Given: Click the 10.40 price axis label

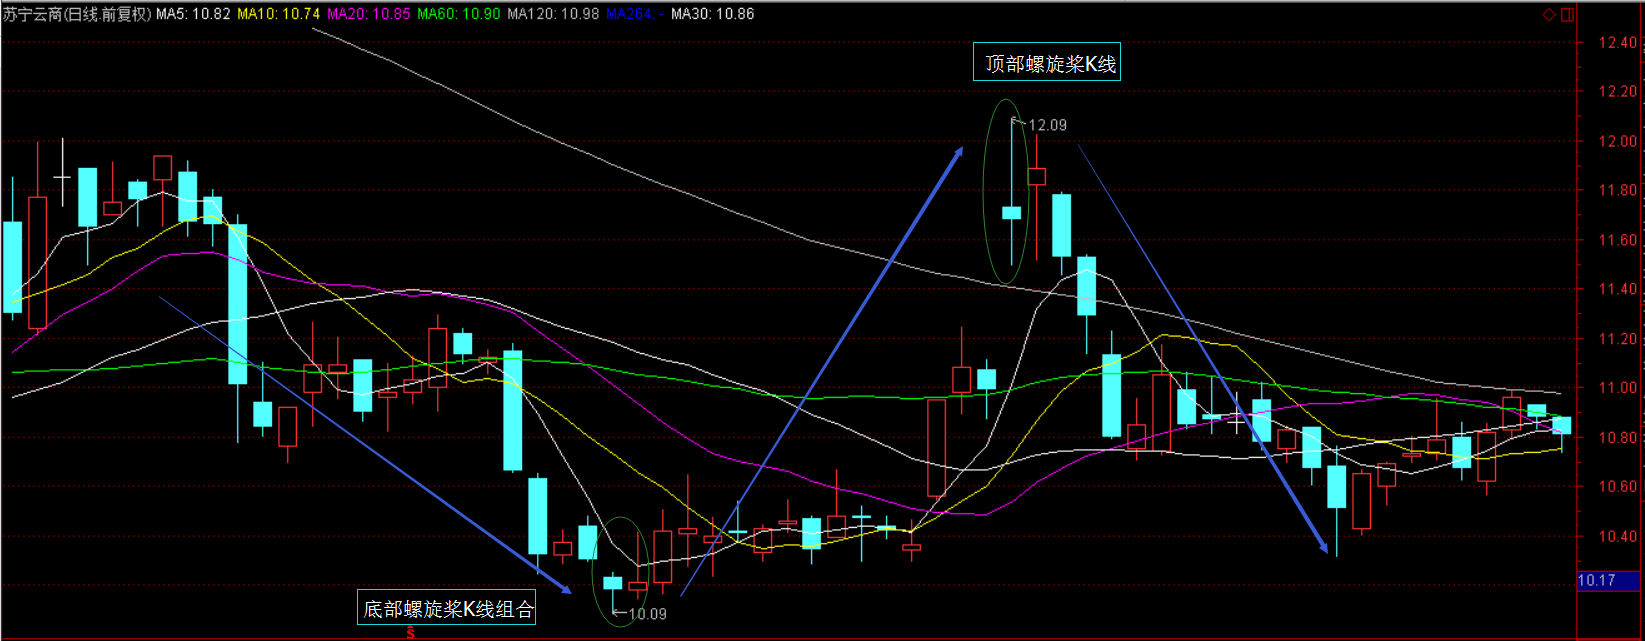Looking at the screenshot, I should coord(1617,537).
